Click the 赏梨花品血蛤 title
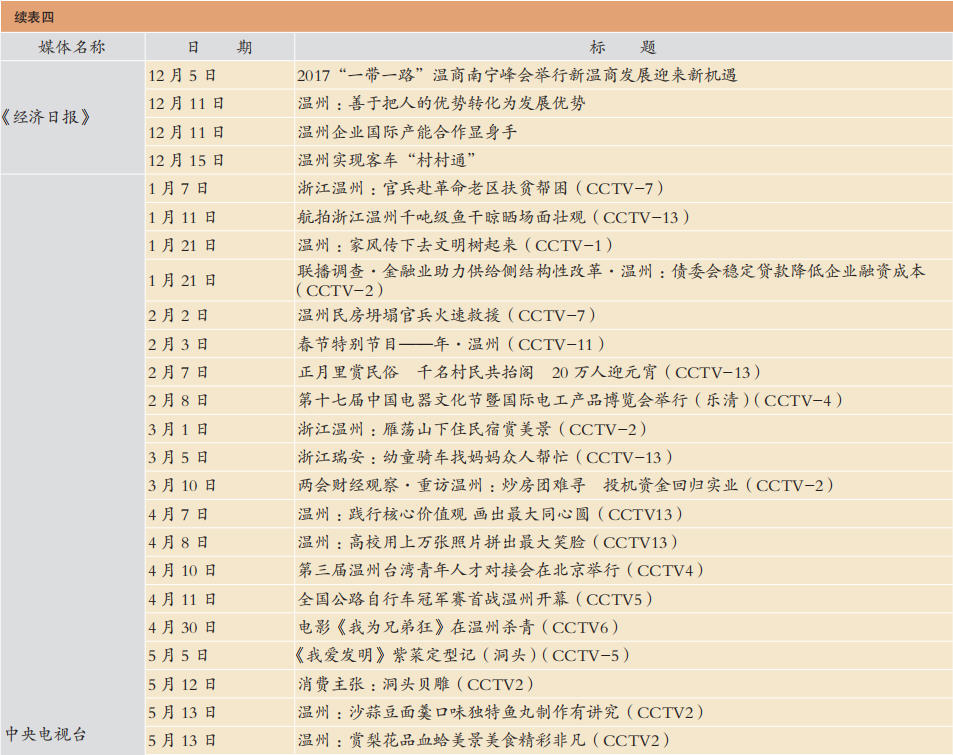 pos(484,740)
